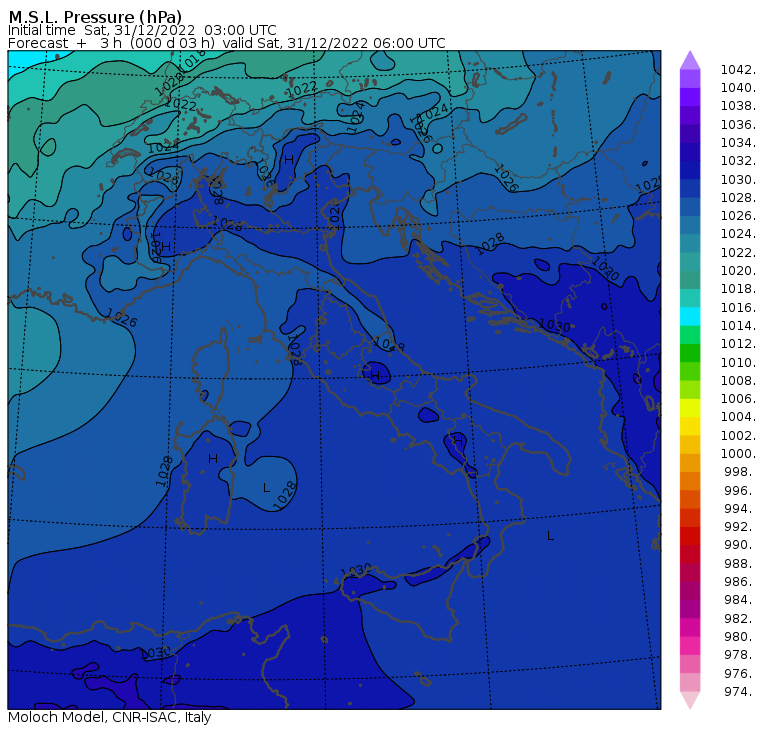Click the H marker over Sardinia
The width and height of the screenshot is (760, 731).
[213, 459]
